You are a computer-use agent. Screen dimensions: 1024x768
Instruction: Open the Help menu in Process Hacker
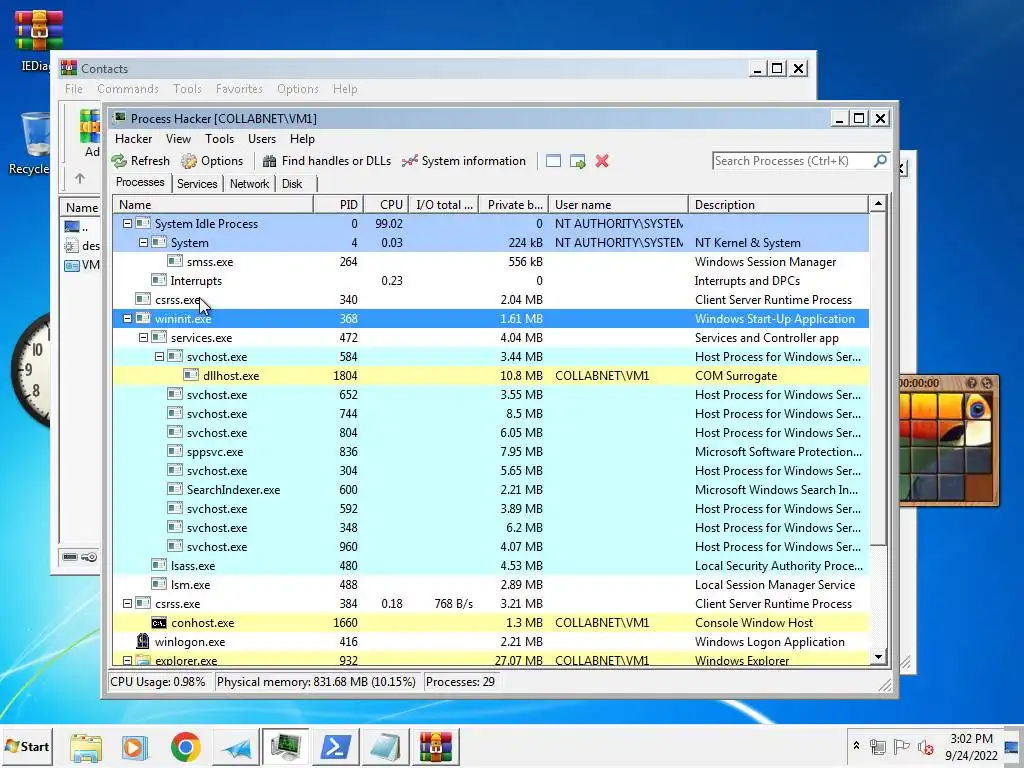(x=302, y=138)
